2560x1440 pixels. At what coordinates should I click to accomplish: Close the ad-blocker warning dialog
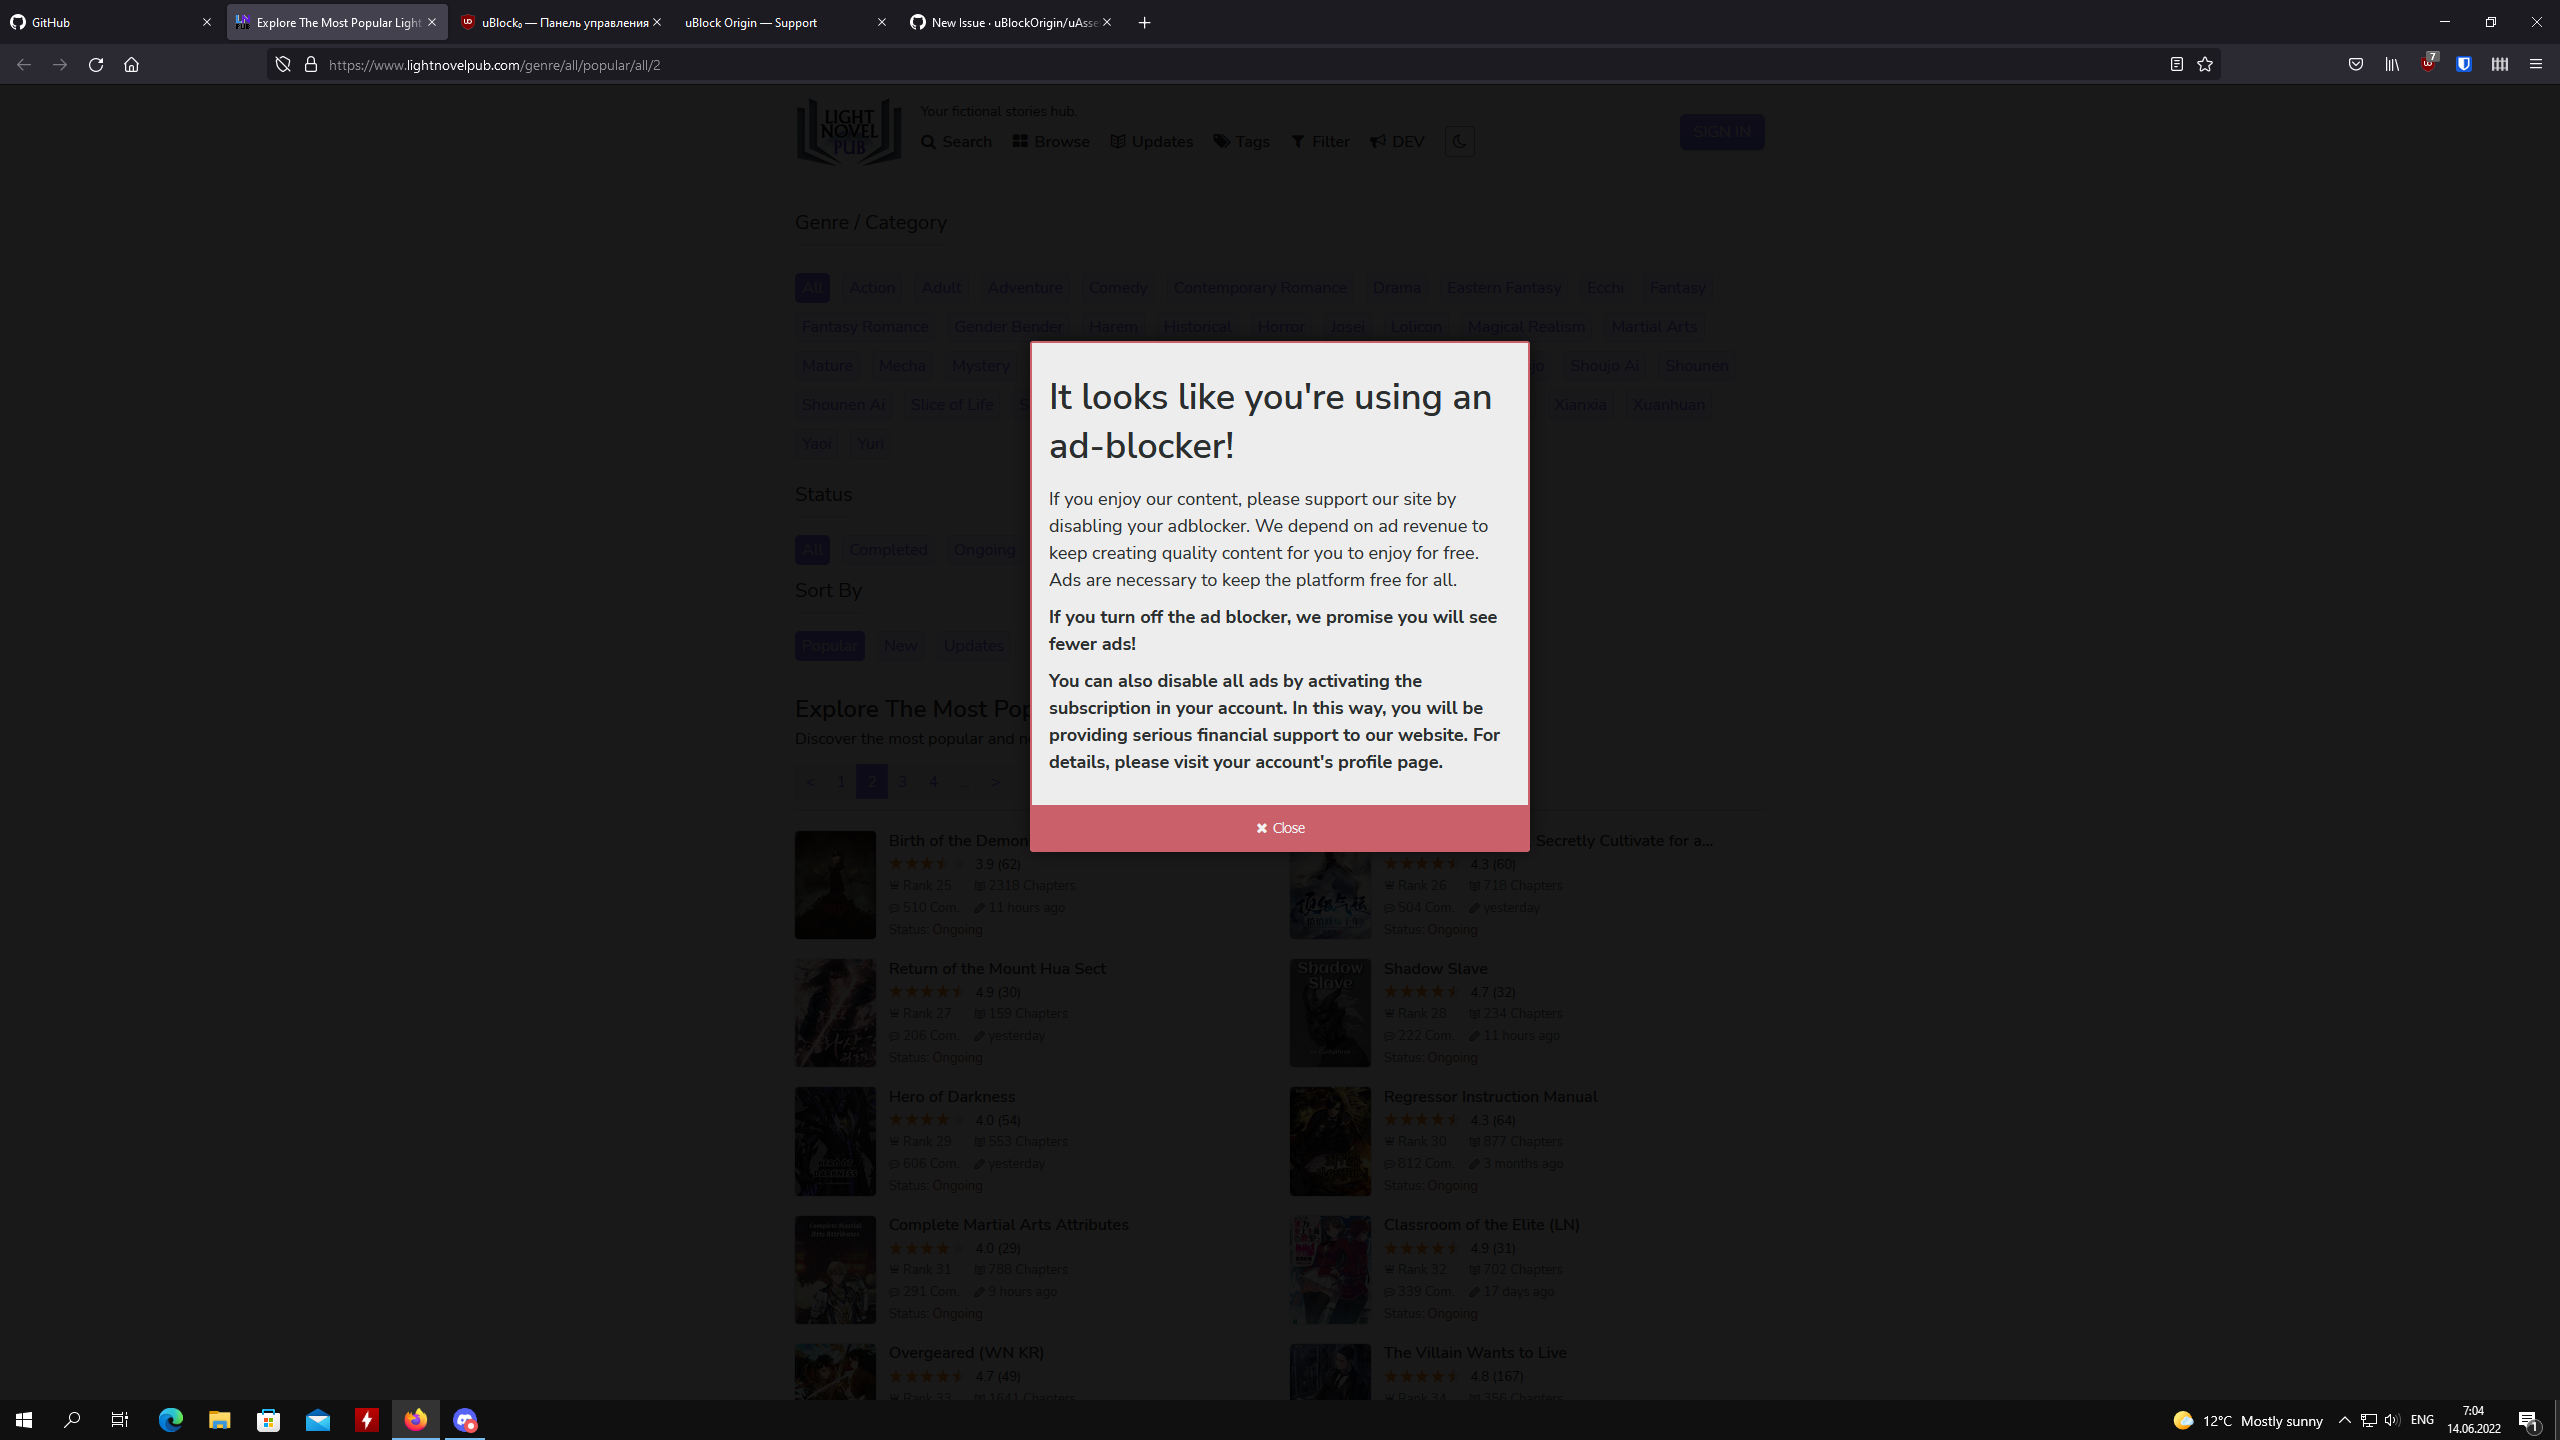click(1280, 828)
